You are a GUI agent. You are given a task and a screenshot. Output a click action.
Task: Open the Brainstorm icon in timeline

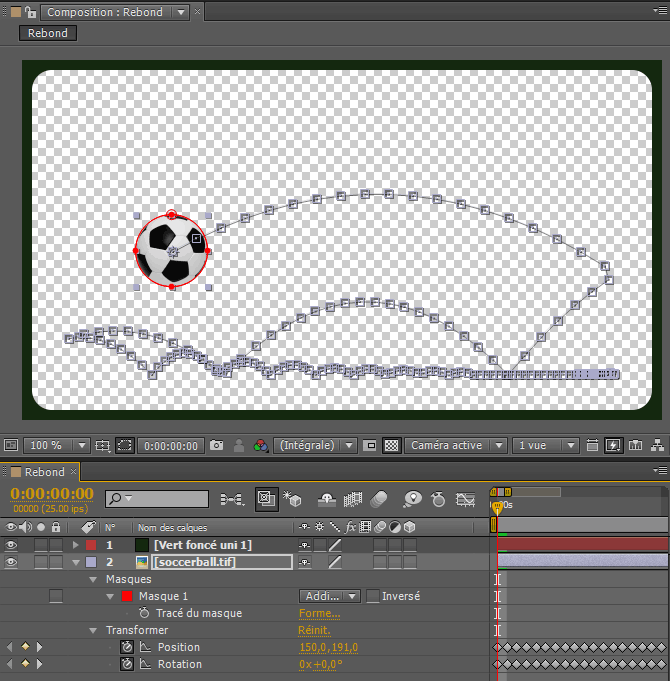412,499
